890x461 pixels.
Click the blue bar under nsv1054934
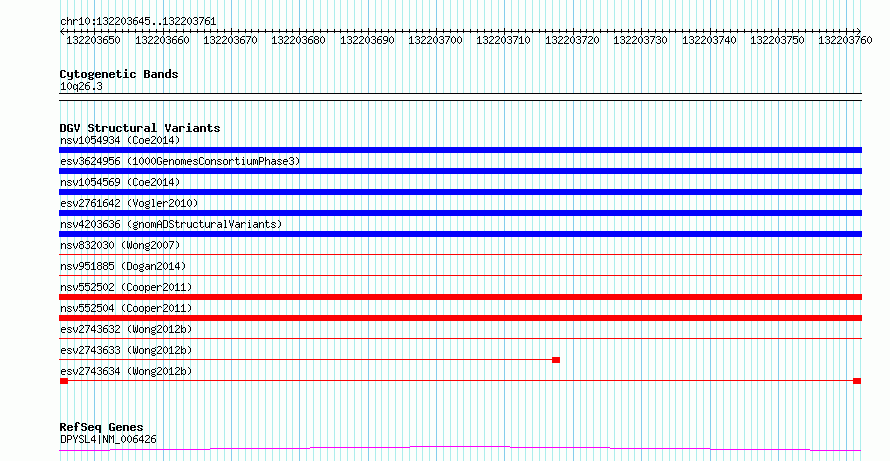click(460, 150)
